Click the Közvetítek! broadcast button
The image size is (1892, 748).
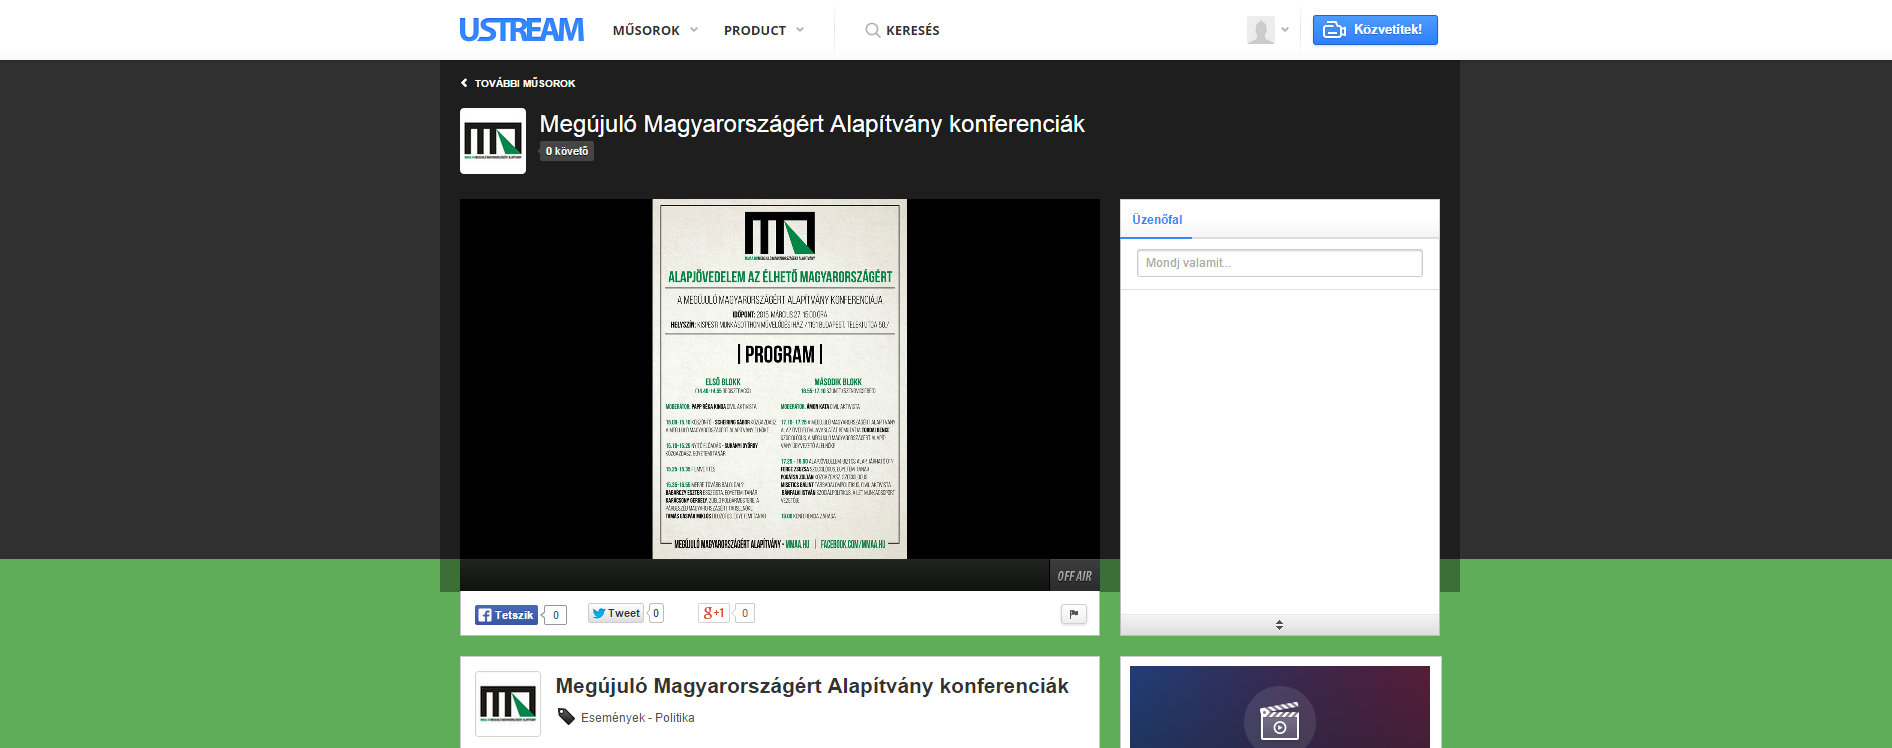tap(1375, 30)
